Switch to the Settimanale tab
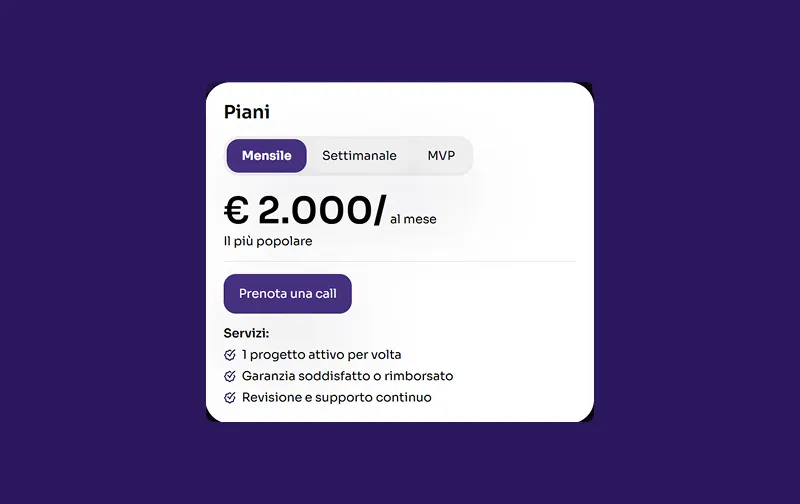Screen dimensions: 800x504 click(x=359, y=156)
